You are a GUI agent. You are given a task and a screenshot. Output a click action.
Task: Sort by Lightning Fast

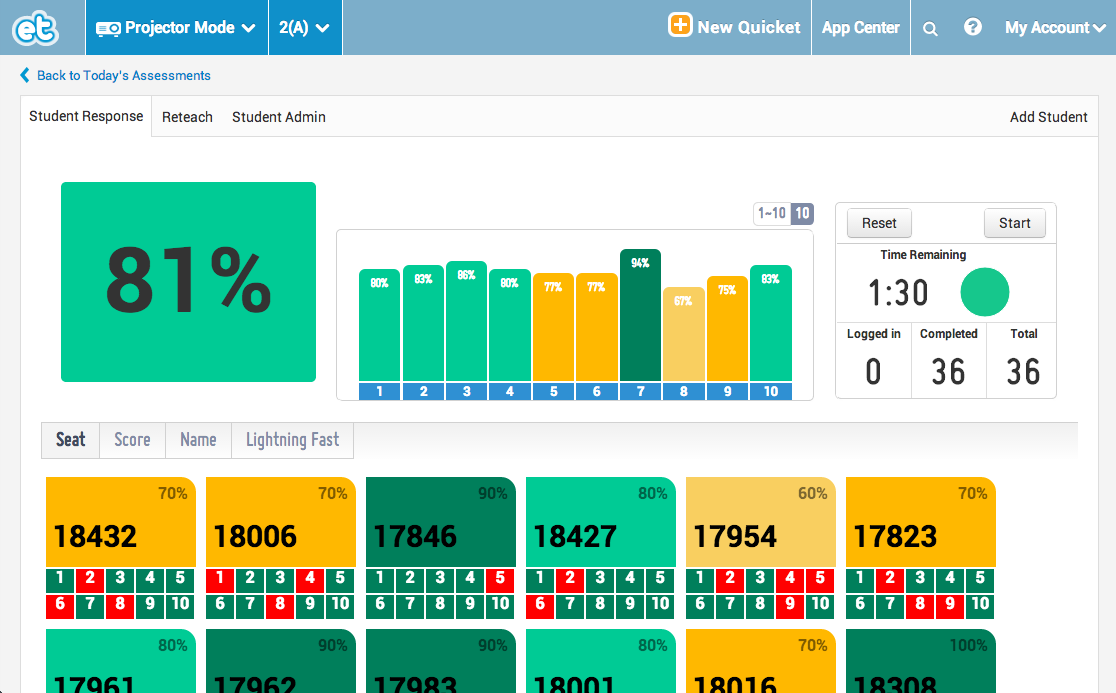point(293,440)
